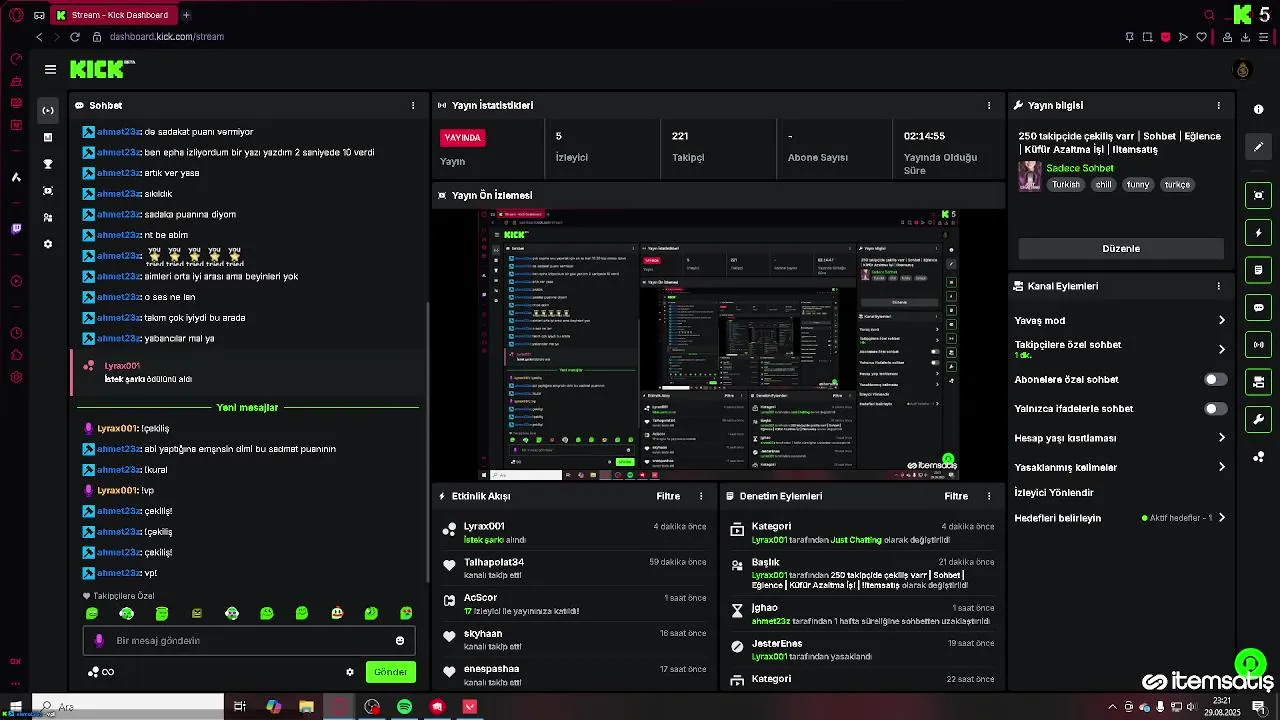The image size is (1280, 720).
Task: Open the clips capture icon in the Kick sidebar
Action: pyautogui.click(x=47, y=191)
